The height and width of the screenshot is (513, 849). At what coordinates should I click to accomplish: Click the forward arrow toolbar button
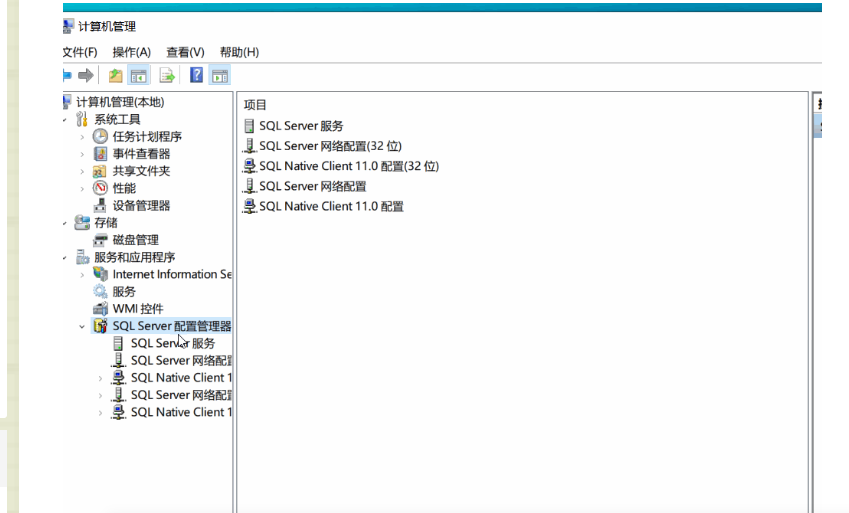pyautogui.click(x=86, y=75)
